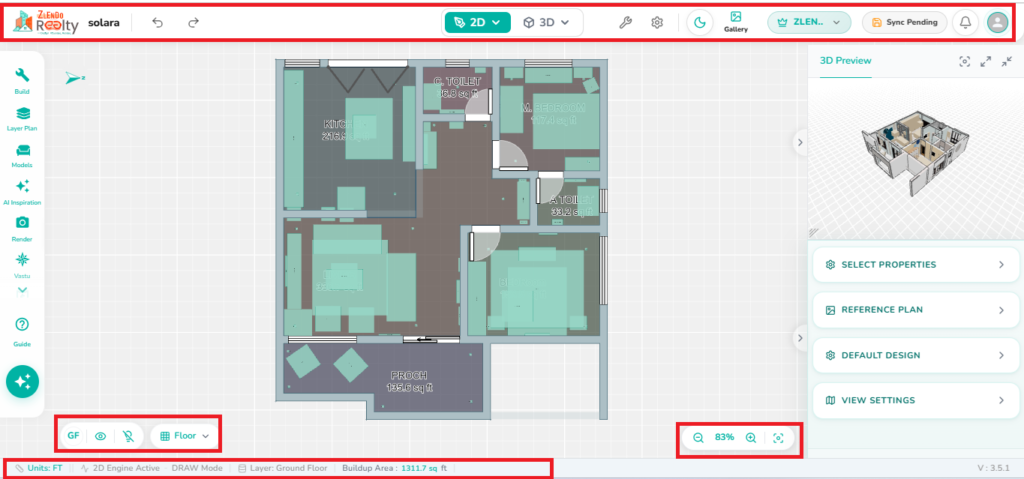Viewport: 1024px width, 479px height.
Task: Open the Build tools panel
Action: click(x=22, y=81)
